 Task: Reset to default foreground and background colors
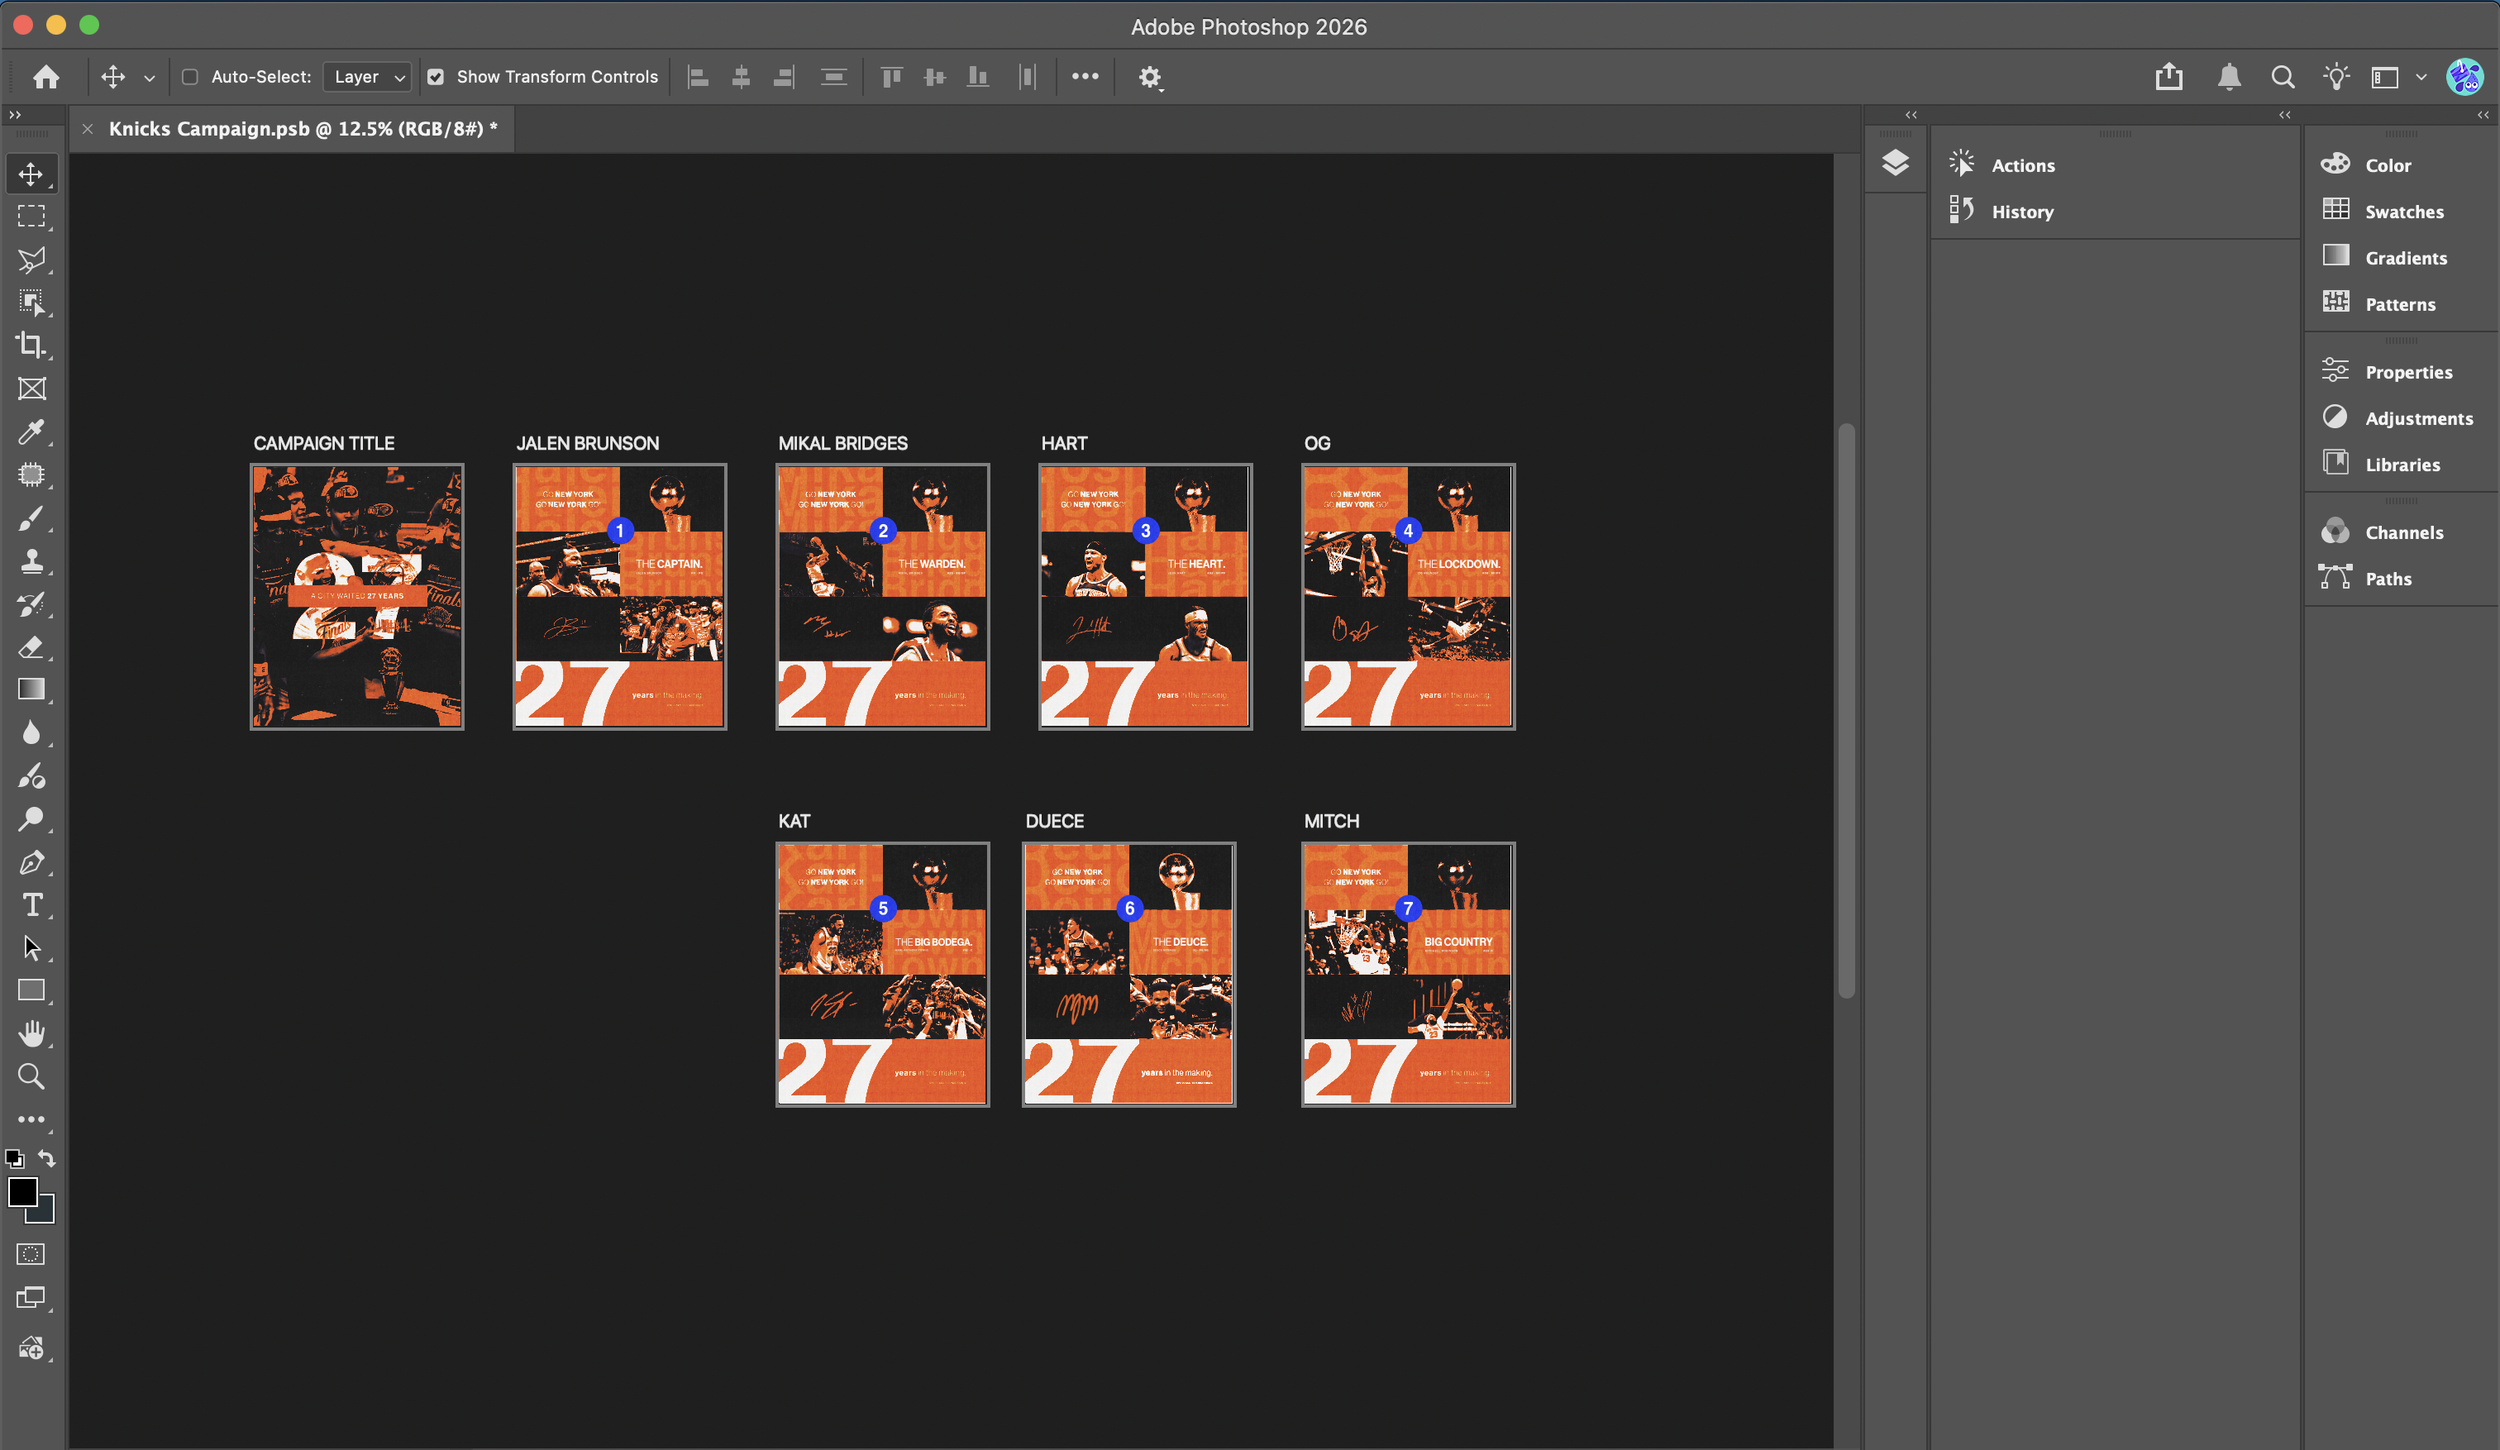point(14,1159)
